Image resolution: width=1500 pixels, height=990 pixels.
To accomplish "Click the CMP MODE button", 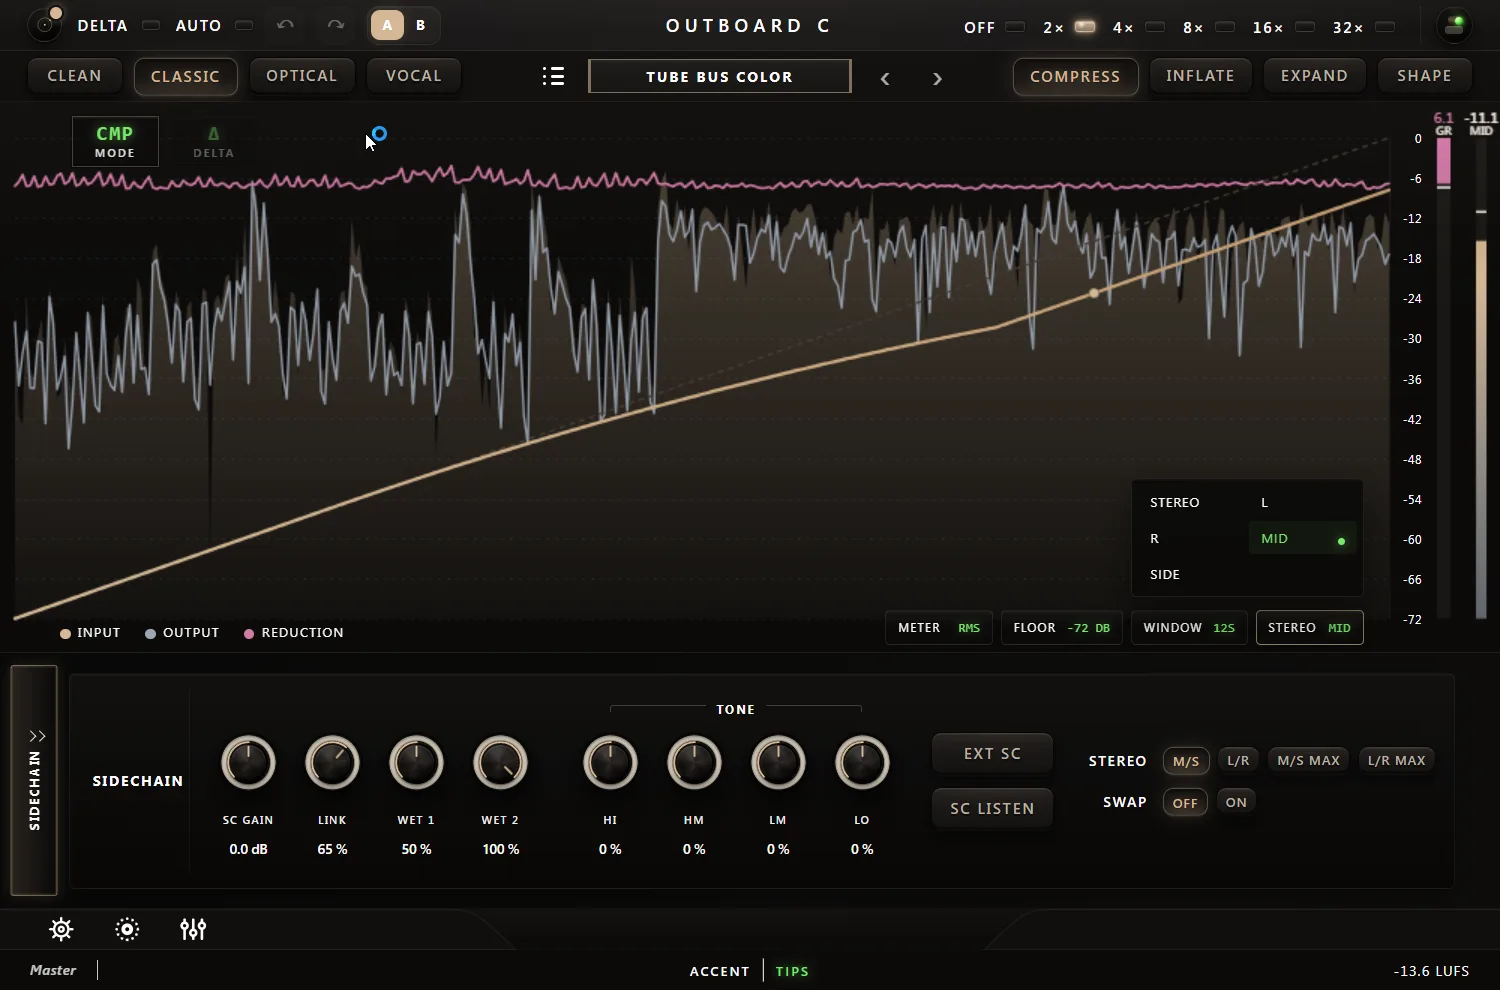I will click(115, 141).
